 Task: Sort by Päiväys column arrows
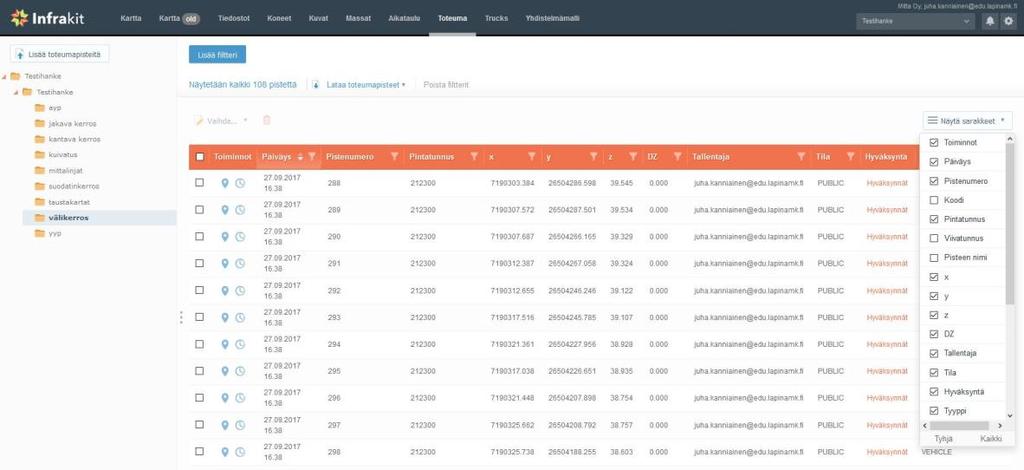300,157
